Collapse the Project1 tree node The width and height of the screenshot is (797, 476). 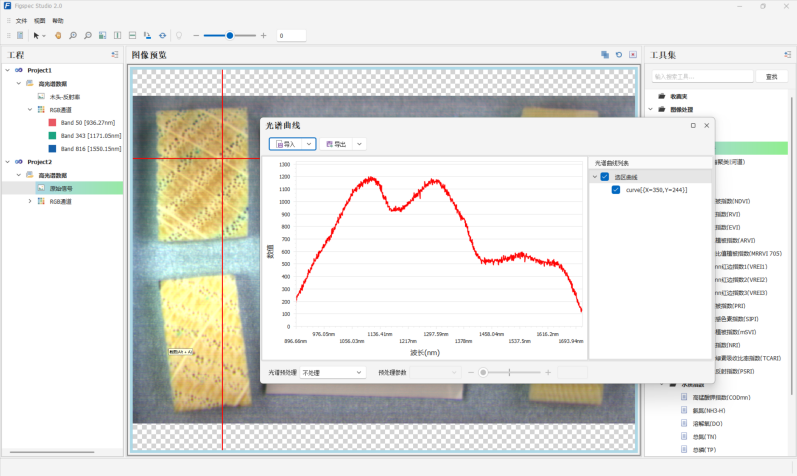click(8, 70)
